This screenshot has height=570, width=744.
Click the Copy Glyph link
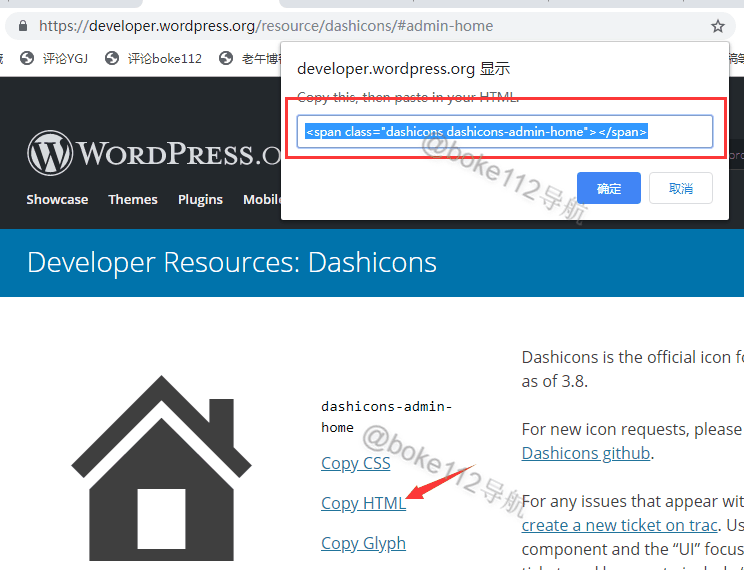(x=363, y=543)
